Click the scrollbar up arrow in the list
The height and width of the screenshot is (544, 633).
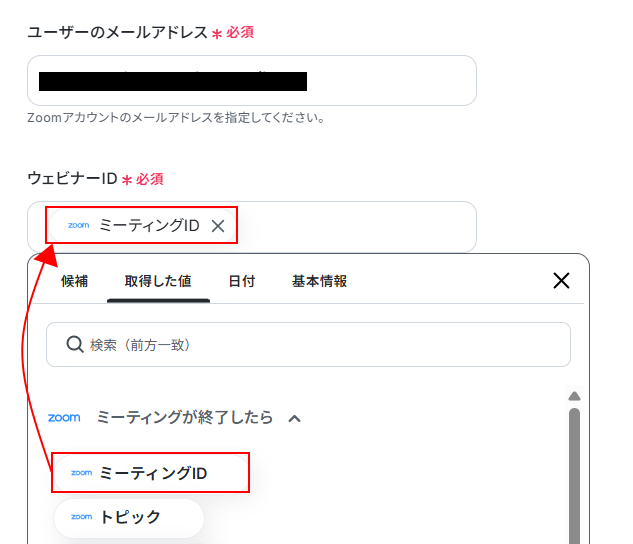coord(574,396)
